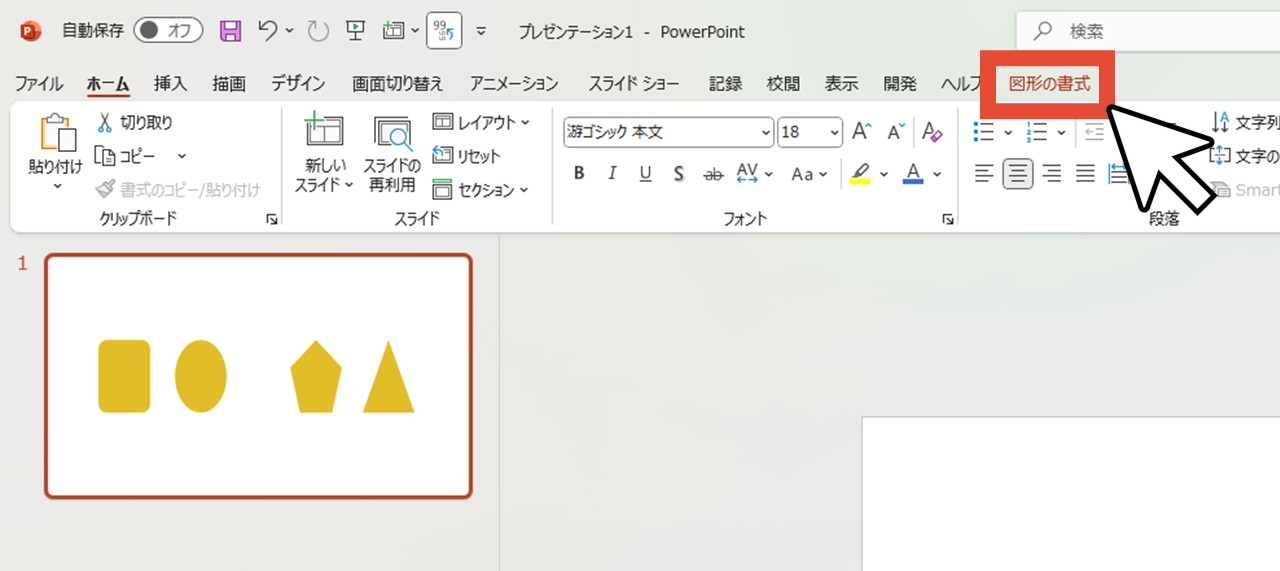Open the スライド ショー tab
This screenshot has width=1280, height=571.
pos(634,84)
